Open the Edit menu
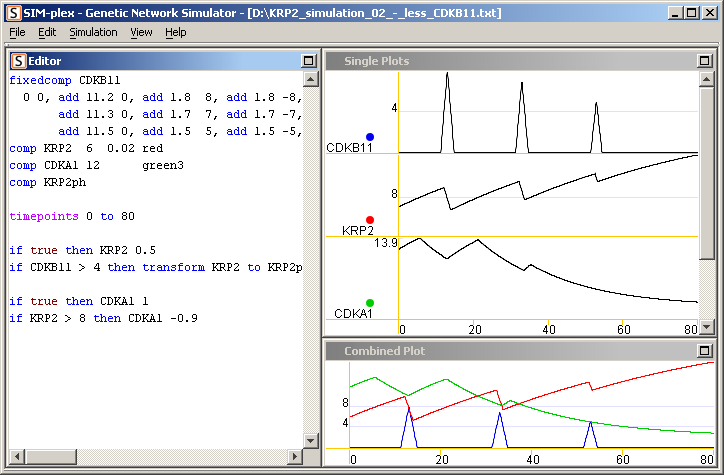724x475 pixels. tap(47, 32)
